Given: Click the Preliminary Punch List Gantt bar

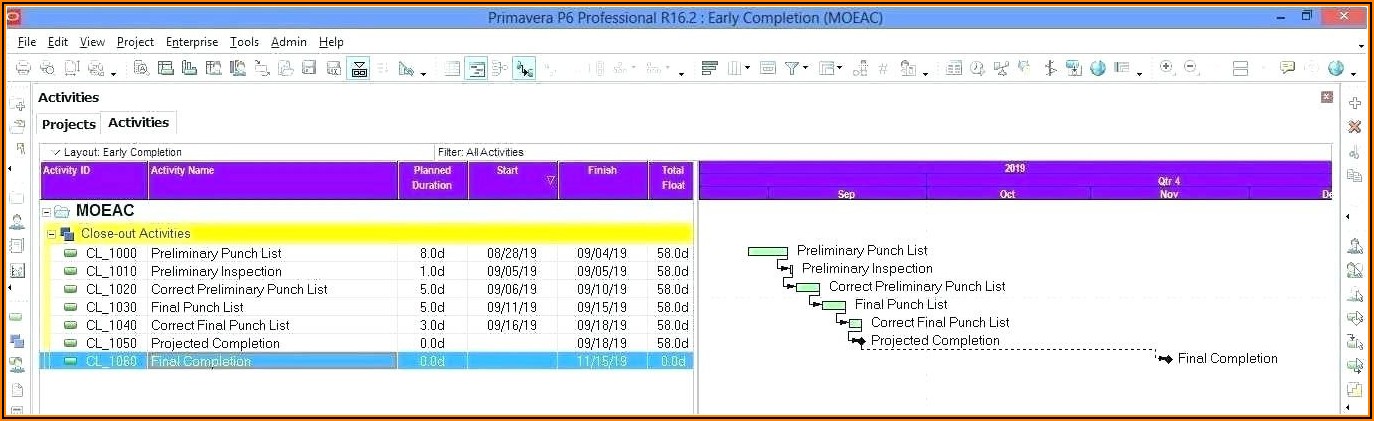Looking at the screenshot, I should point(768,251).
